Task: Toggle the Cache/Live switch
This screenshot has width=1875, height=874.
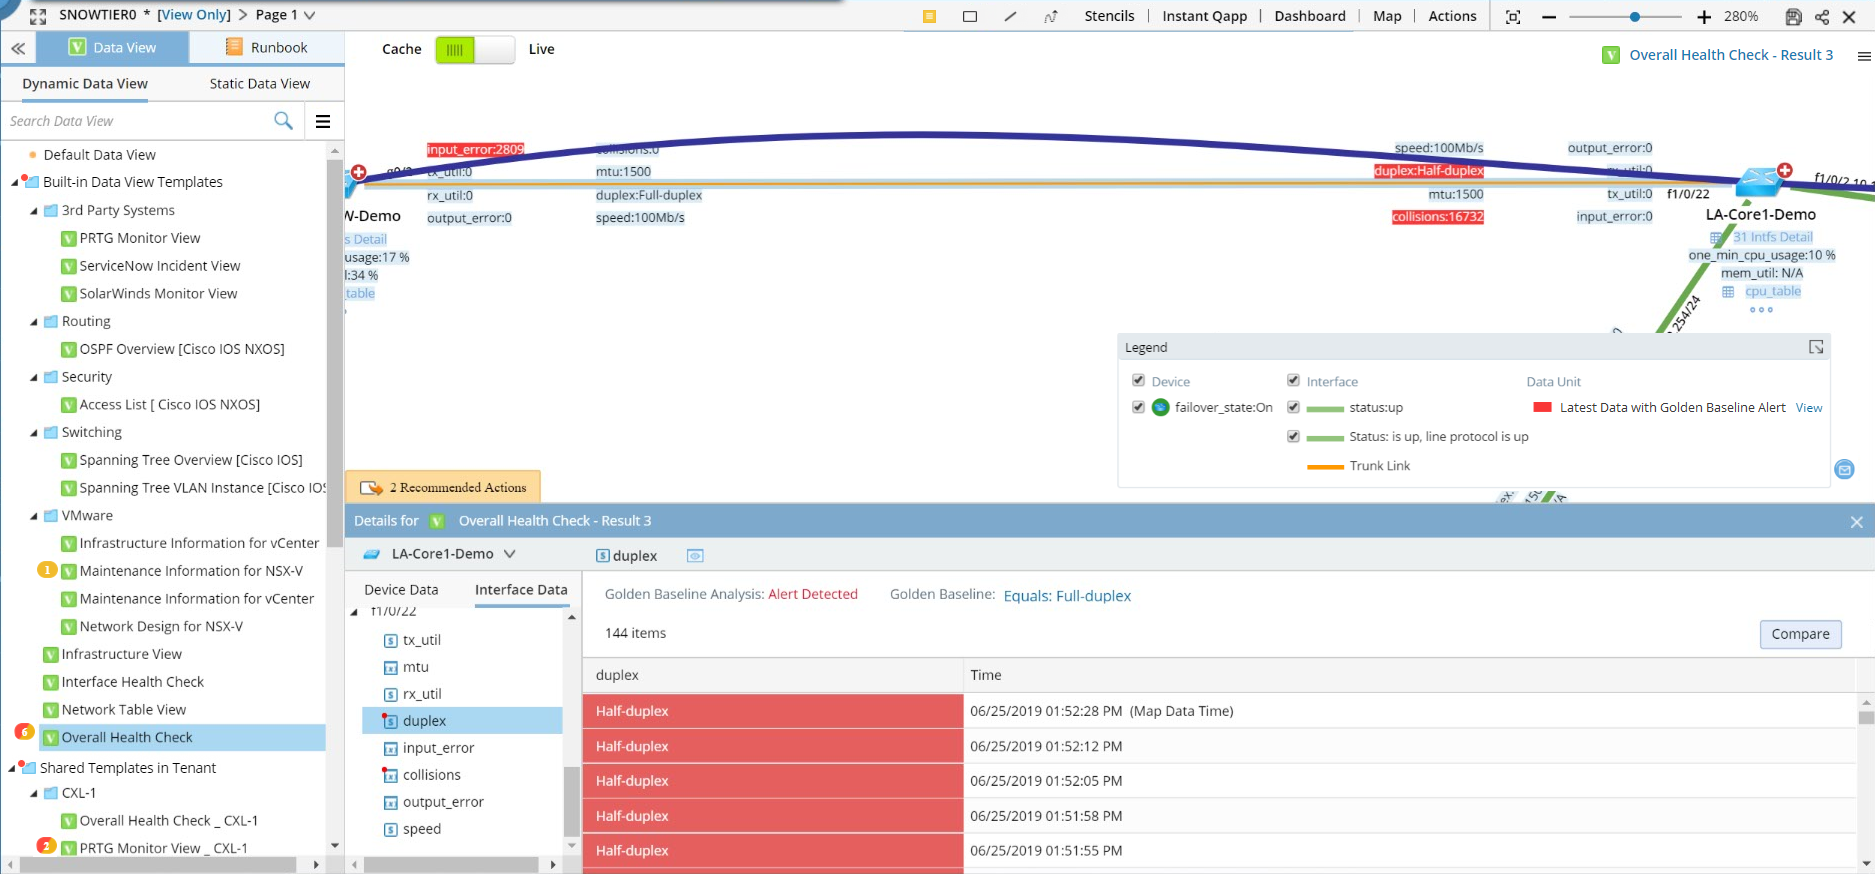Action: tap(474, 50)
